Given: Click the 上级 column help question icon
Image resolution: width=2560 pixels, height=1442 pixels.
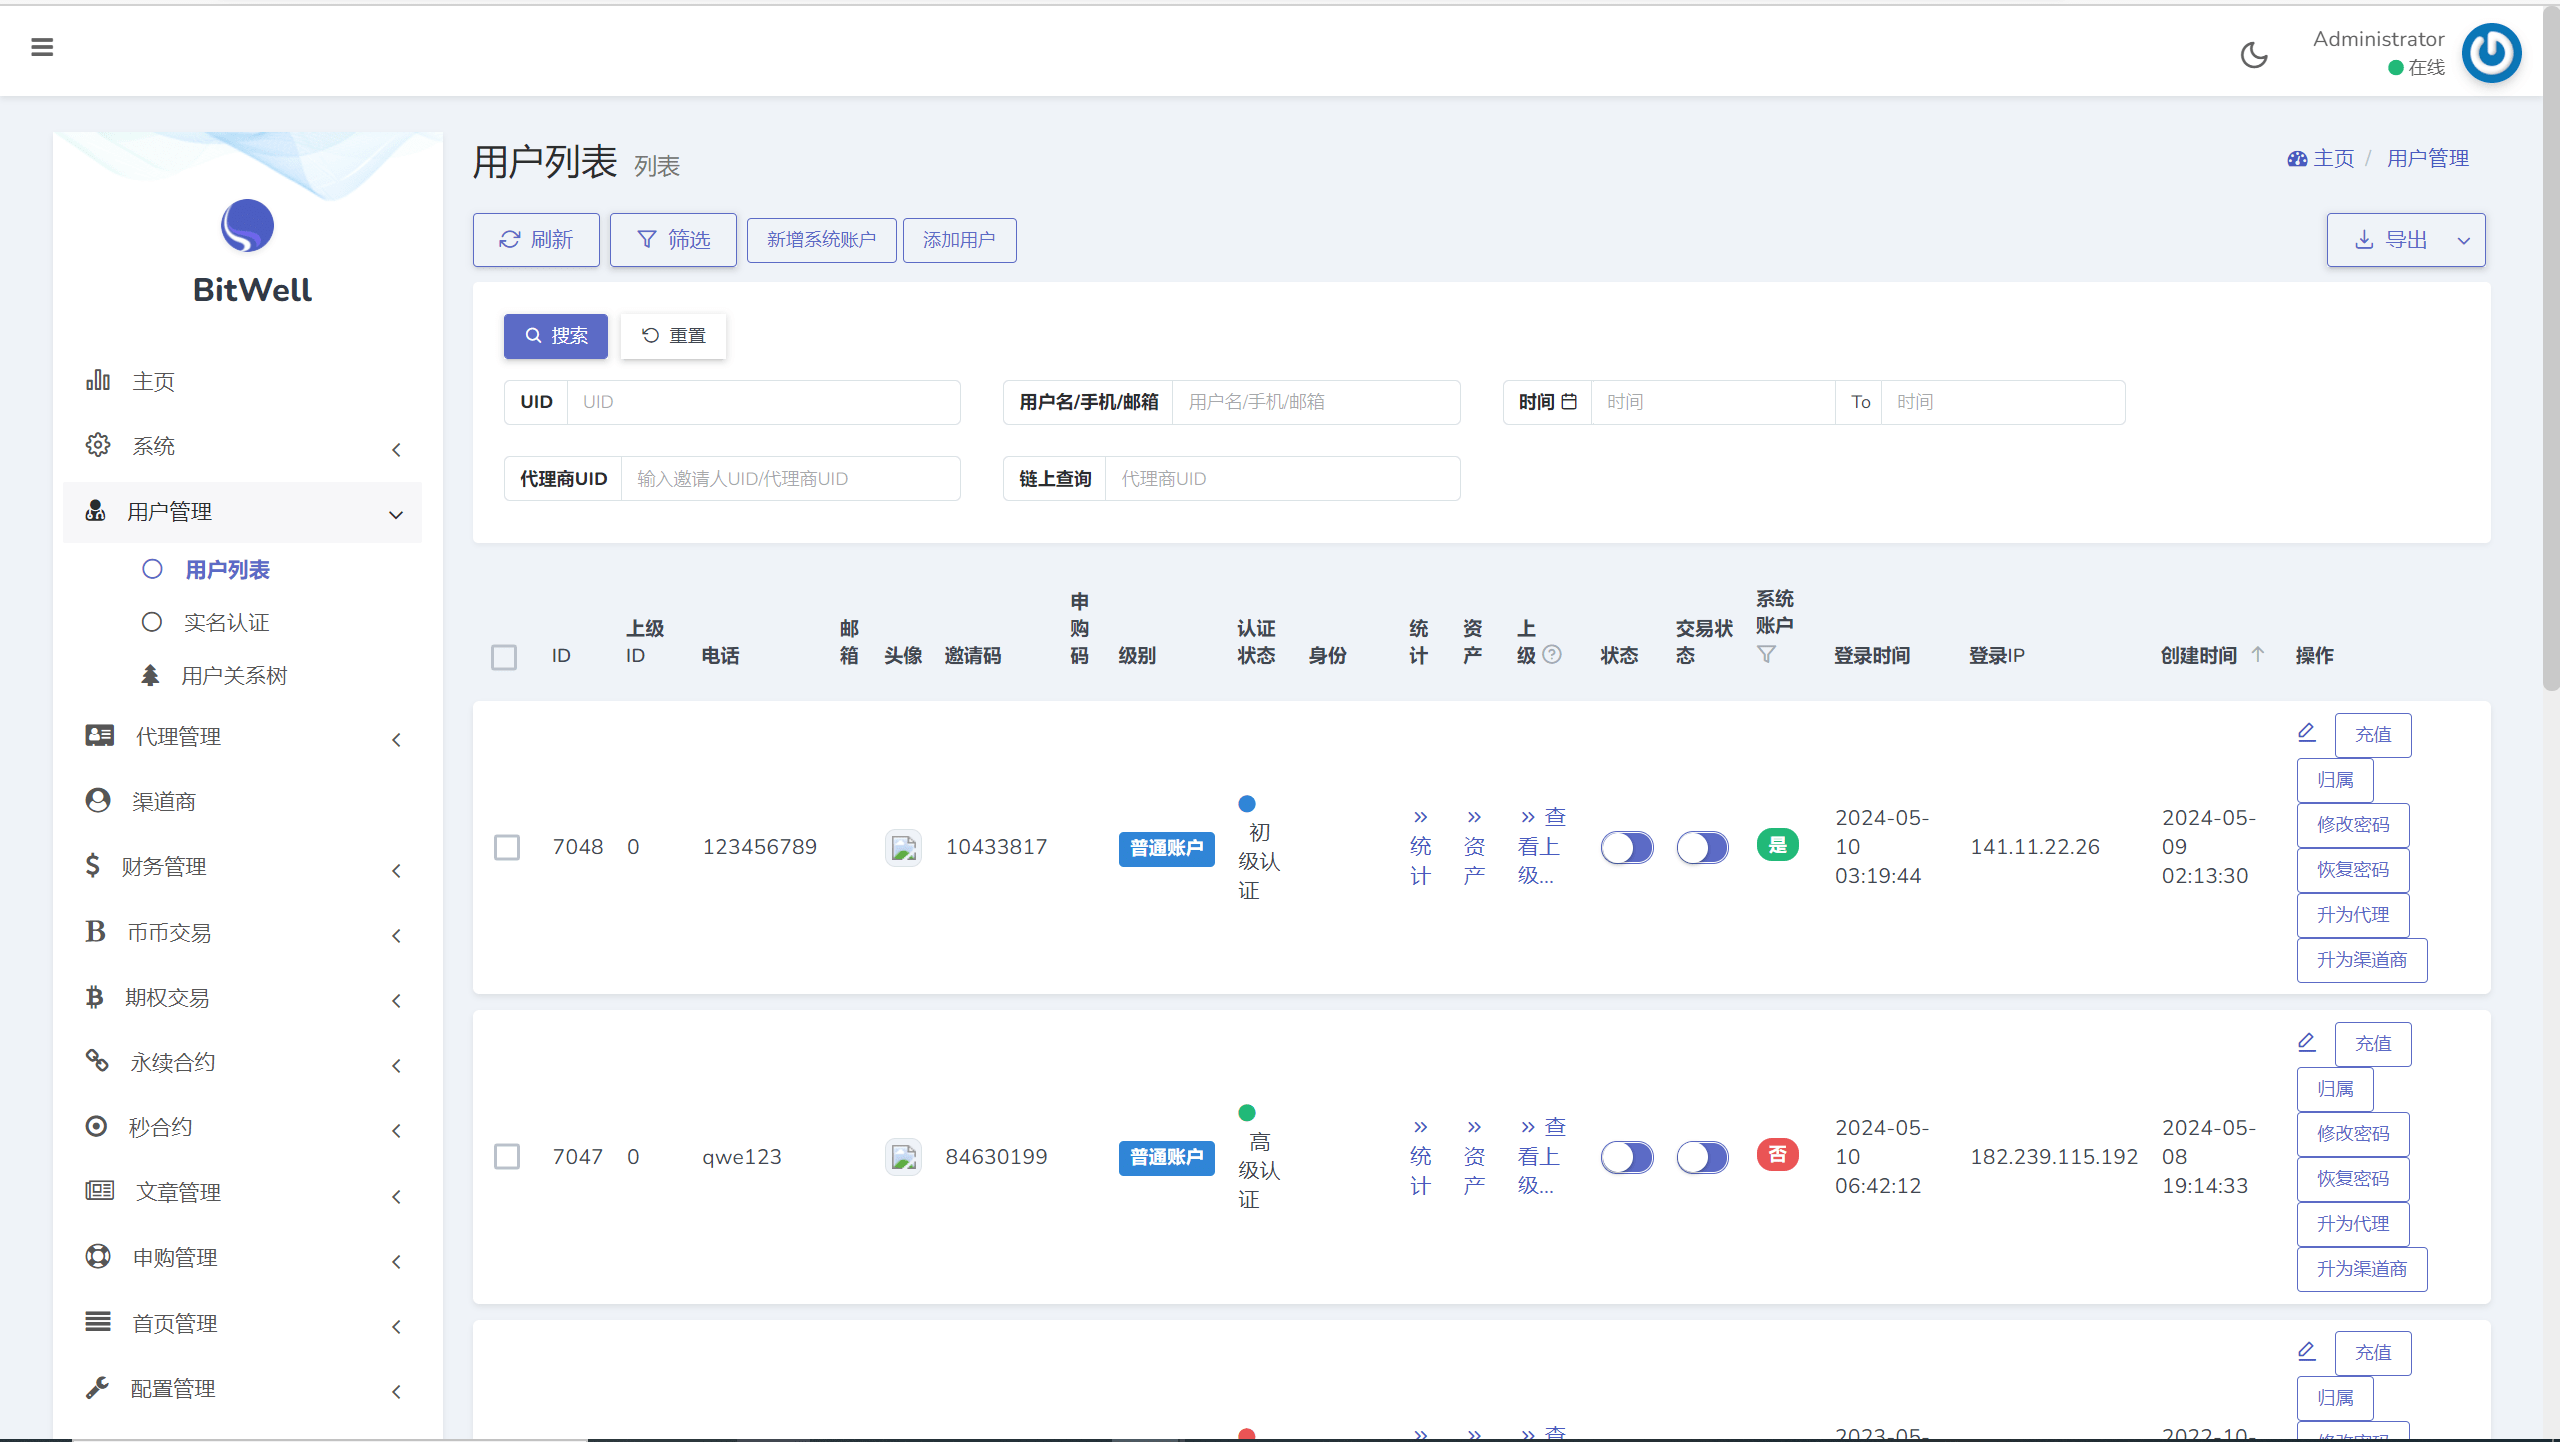Looking at the screenshot, I should point(1552,654).
